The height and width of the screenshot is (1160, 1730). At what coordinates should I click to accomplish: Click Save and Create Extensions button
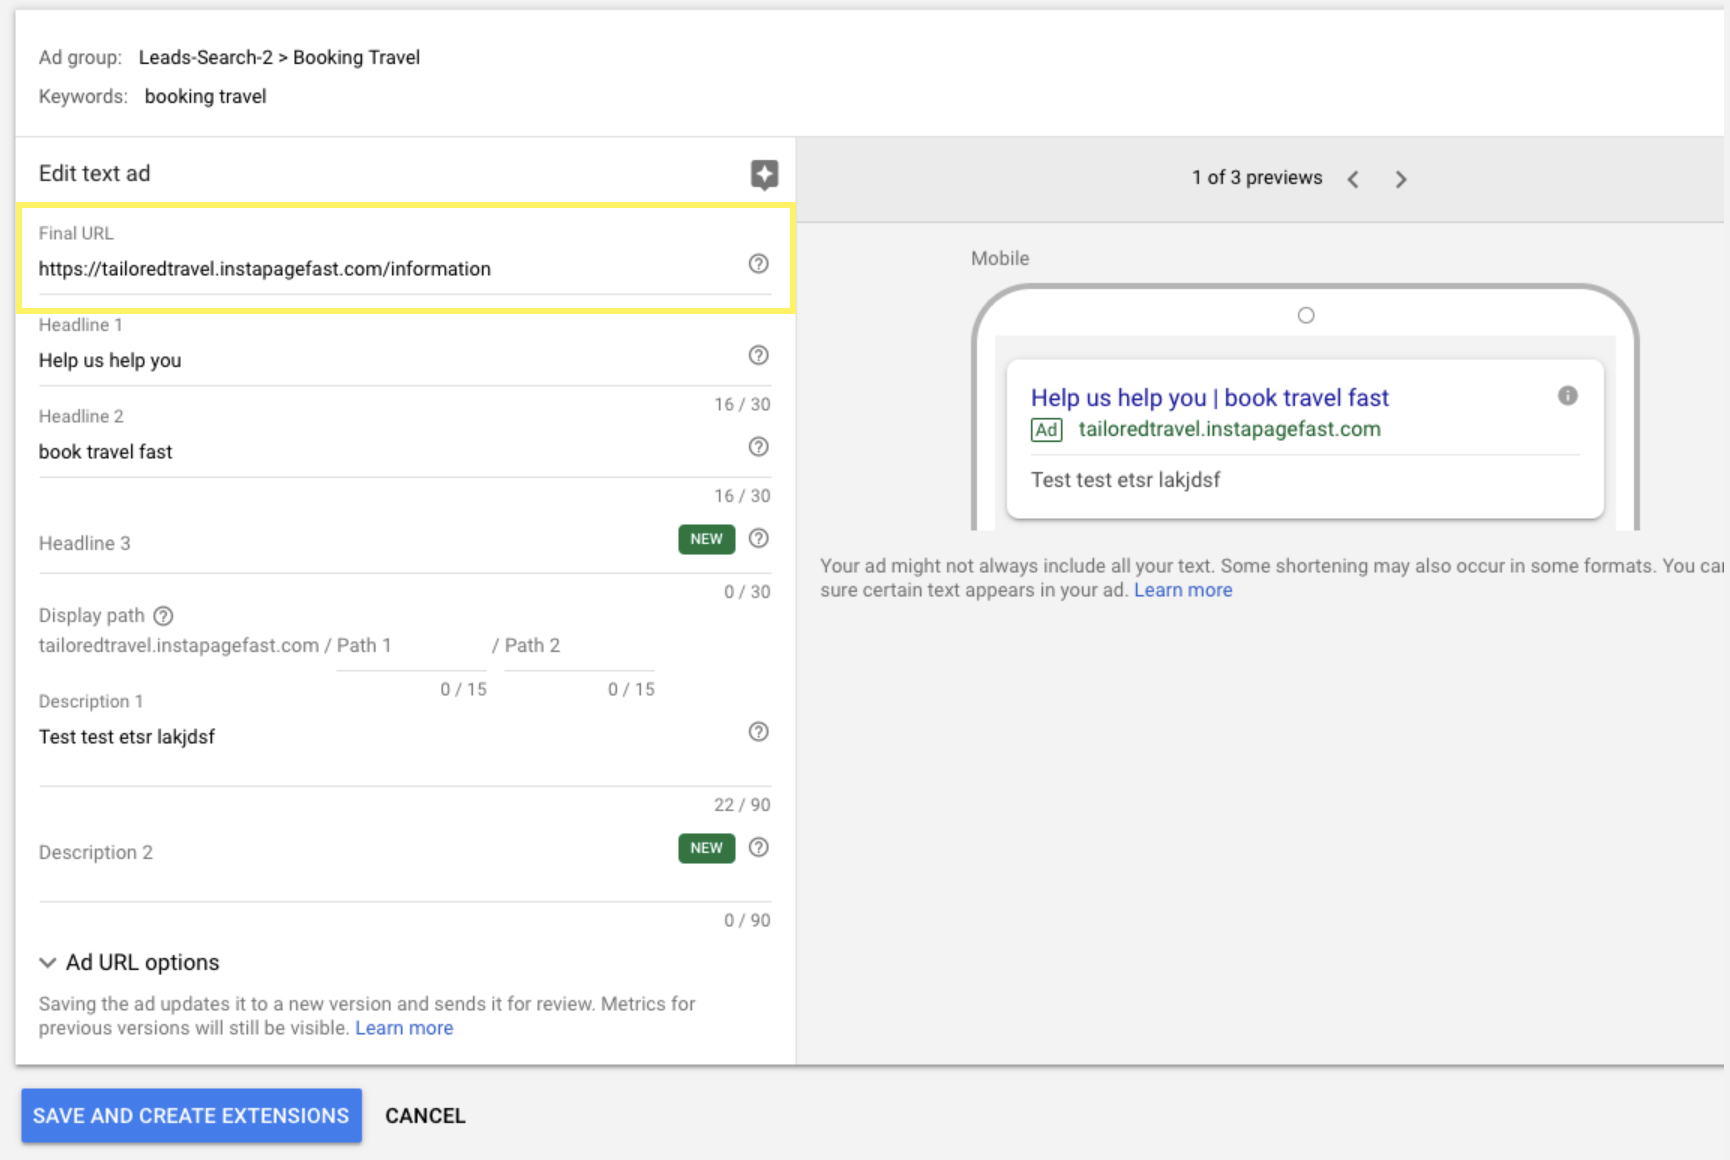(x=191, y=1116)
